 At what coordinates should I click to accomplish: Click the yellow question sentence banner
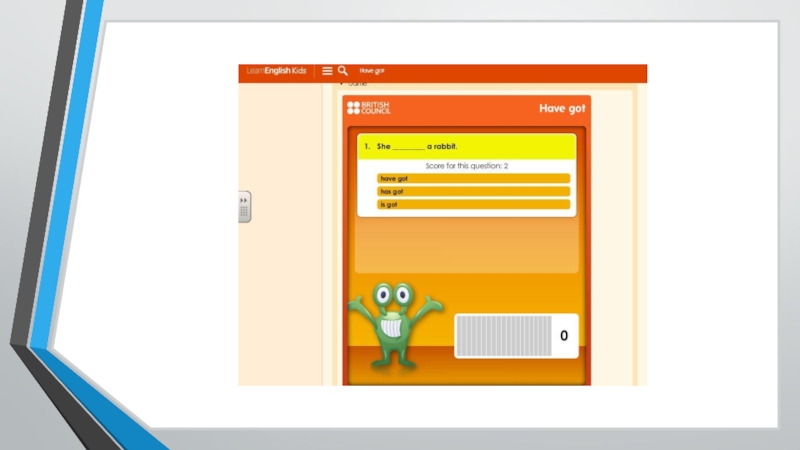pos(467,147)
